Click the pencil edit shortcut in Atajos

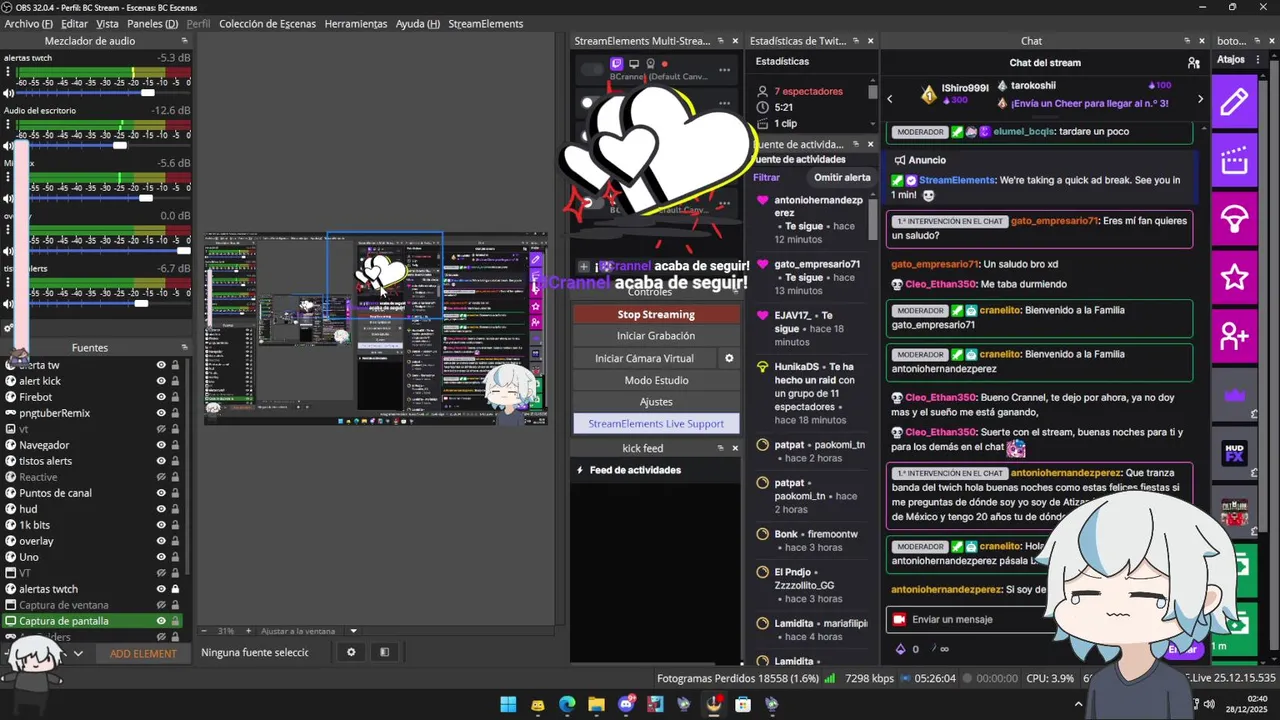[x=1234, y=101]
